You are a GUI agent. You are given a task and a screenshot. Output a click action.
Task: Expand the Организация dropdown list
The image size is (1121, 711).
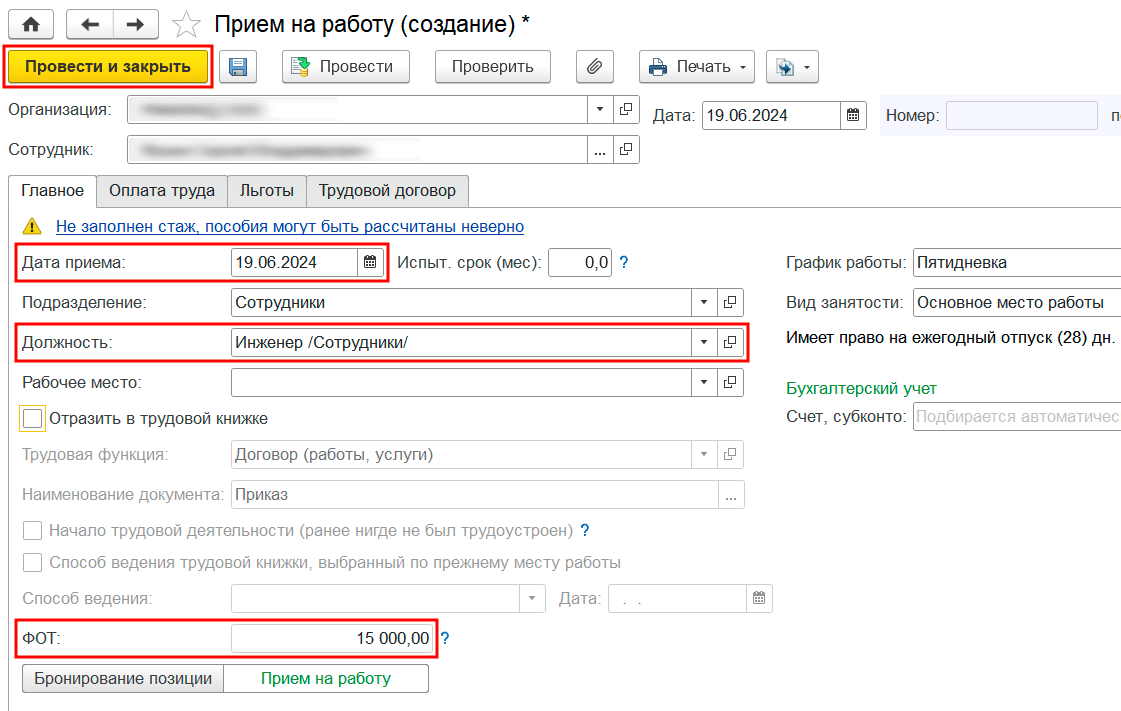[600, 109]
